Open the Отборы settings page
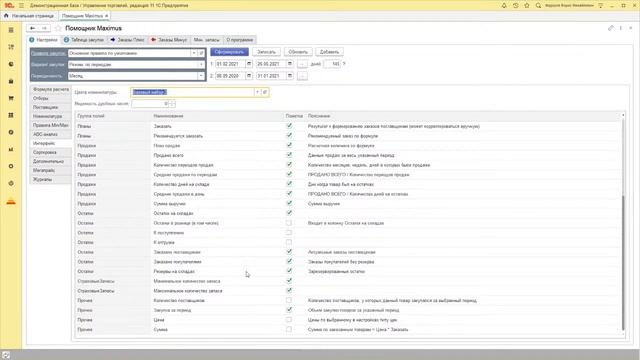Screen dimensions: 640x360 (x=51, y=98)
